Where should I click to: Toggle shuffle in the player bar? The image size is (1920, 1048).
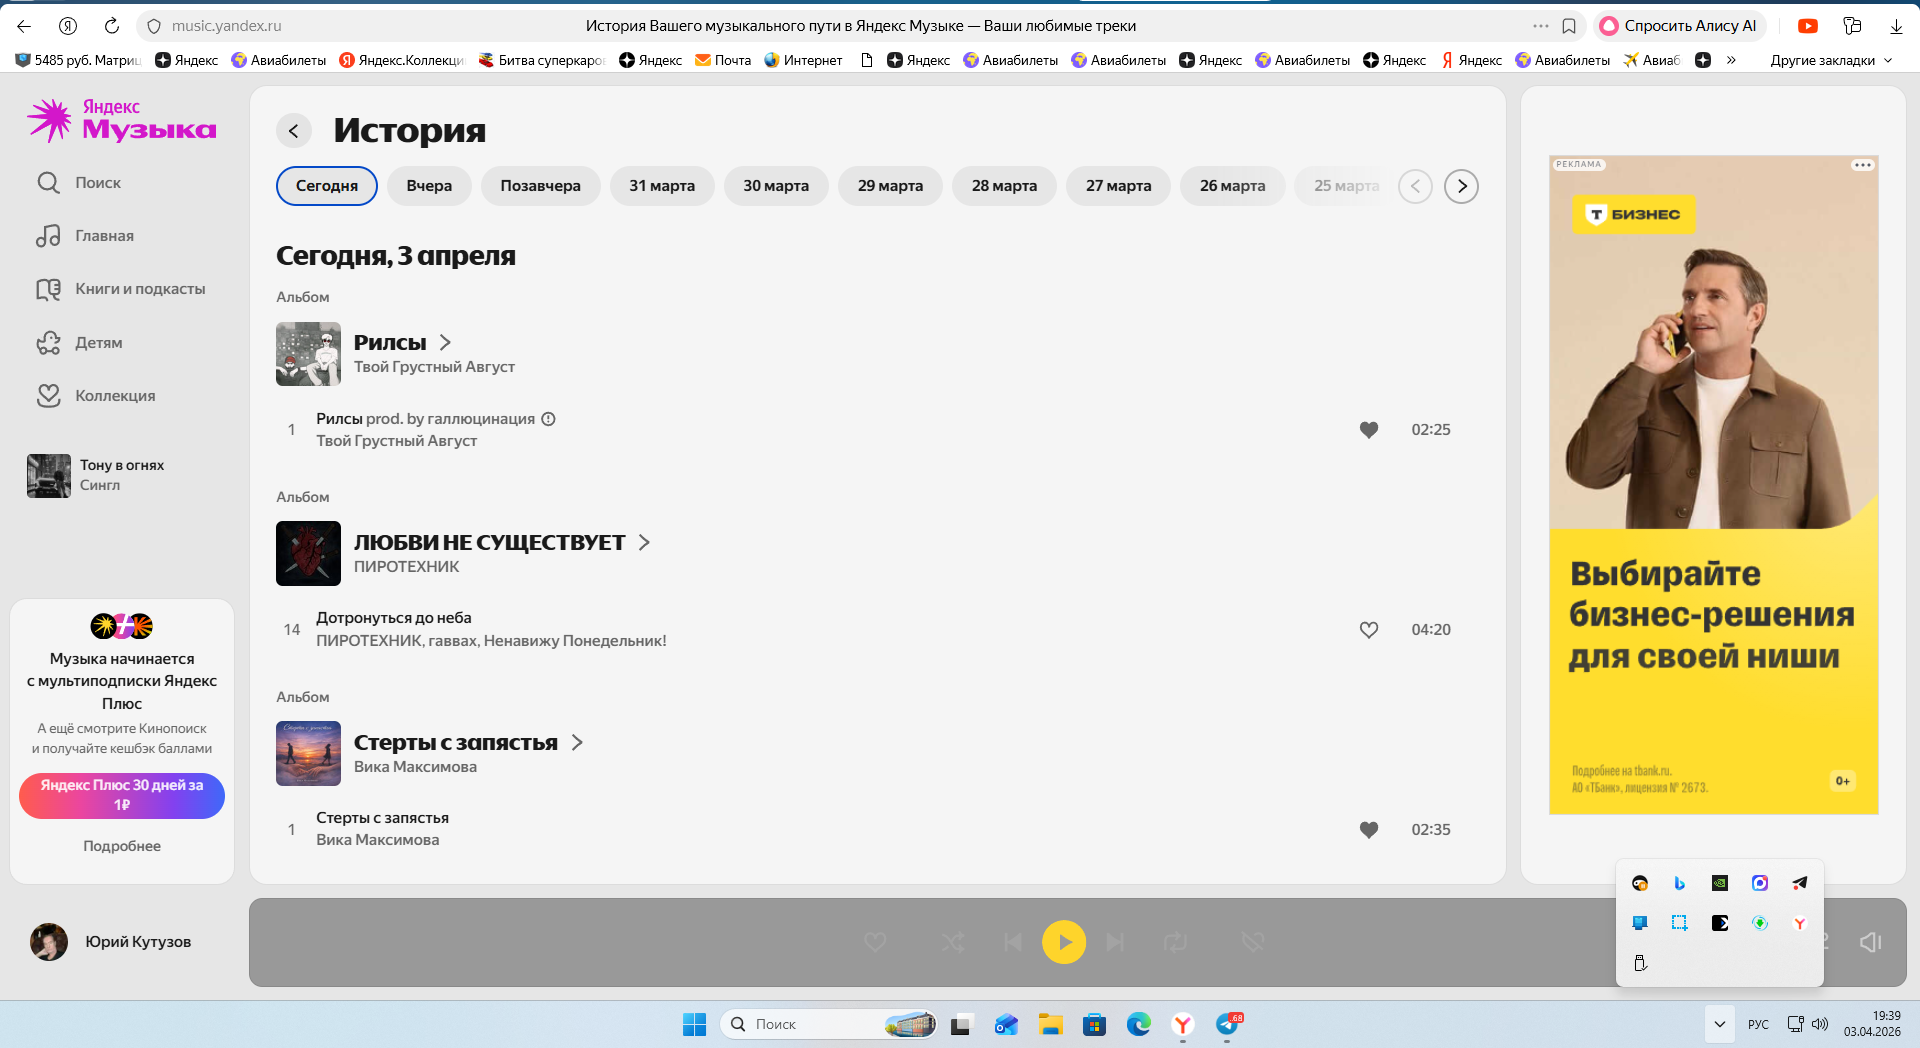point(952,942)
